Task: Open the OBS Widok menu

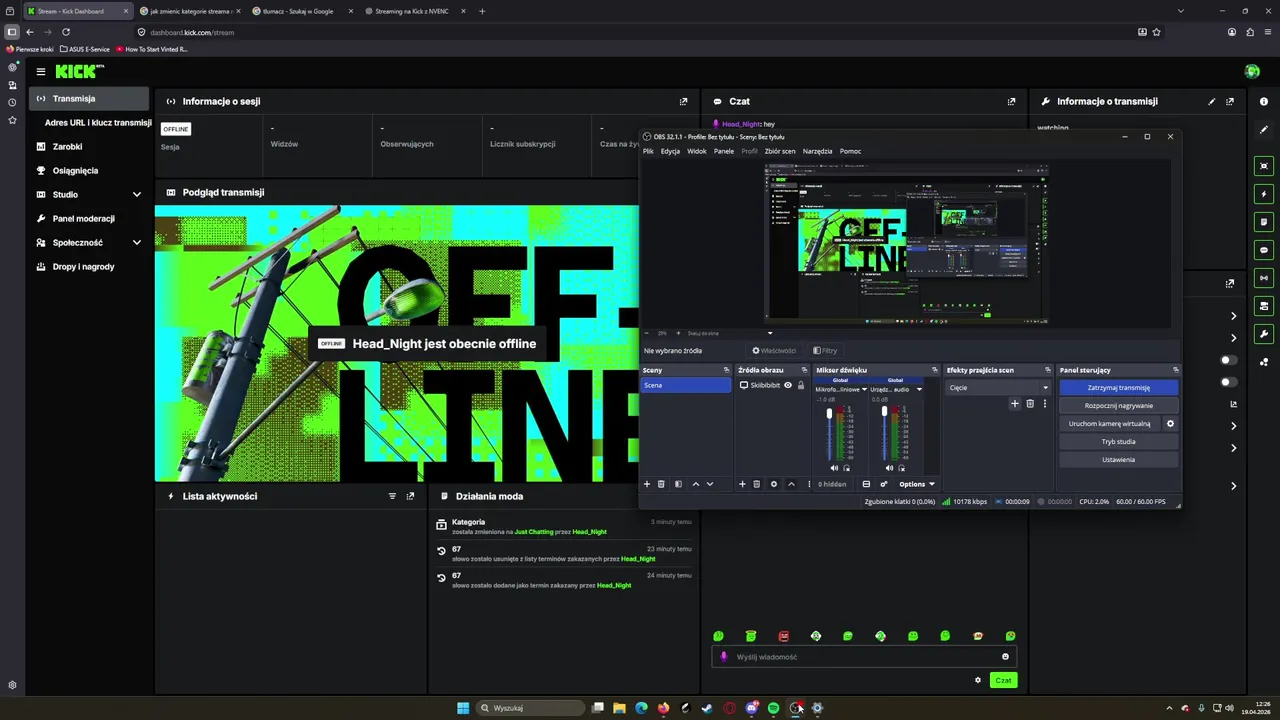Action: (697, 151)
